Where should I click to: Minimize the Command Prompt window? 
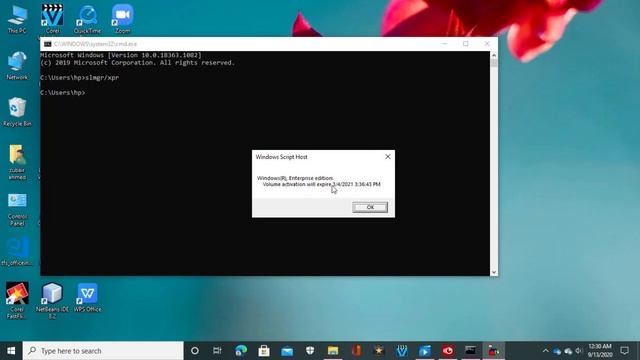pyautogui.click(x=444, y=44)
